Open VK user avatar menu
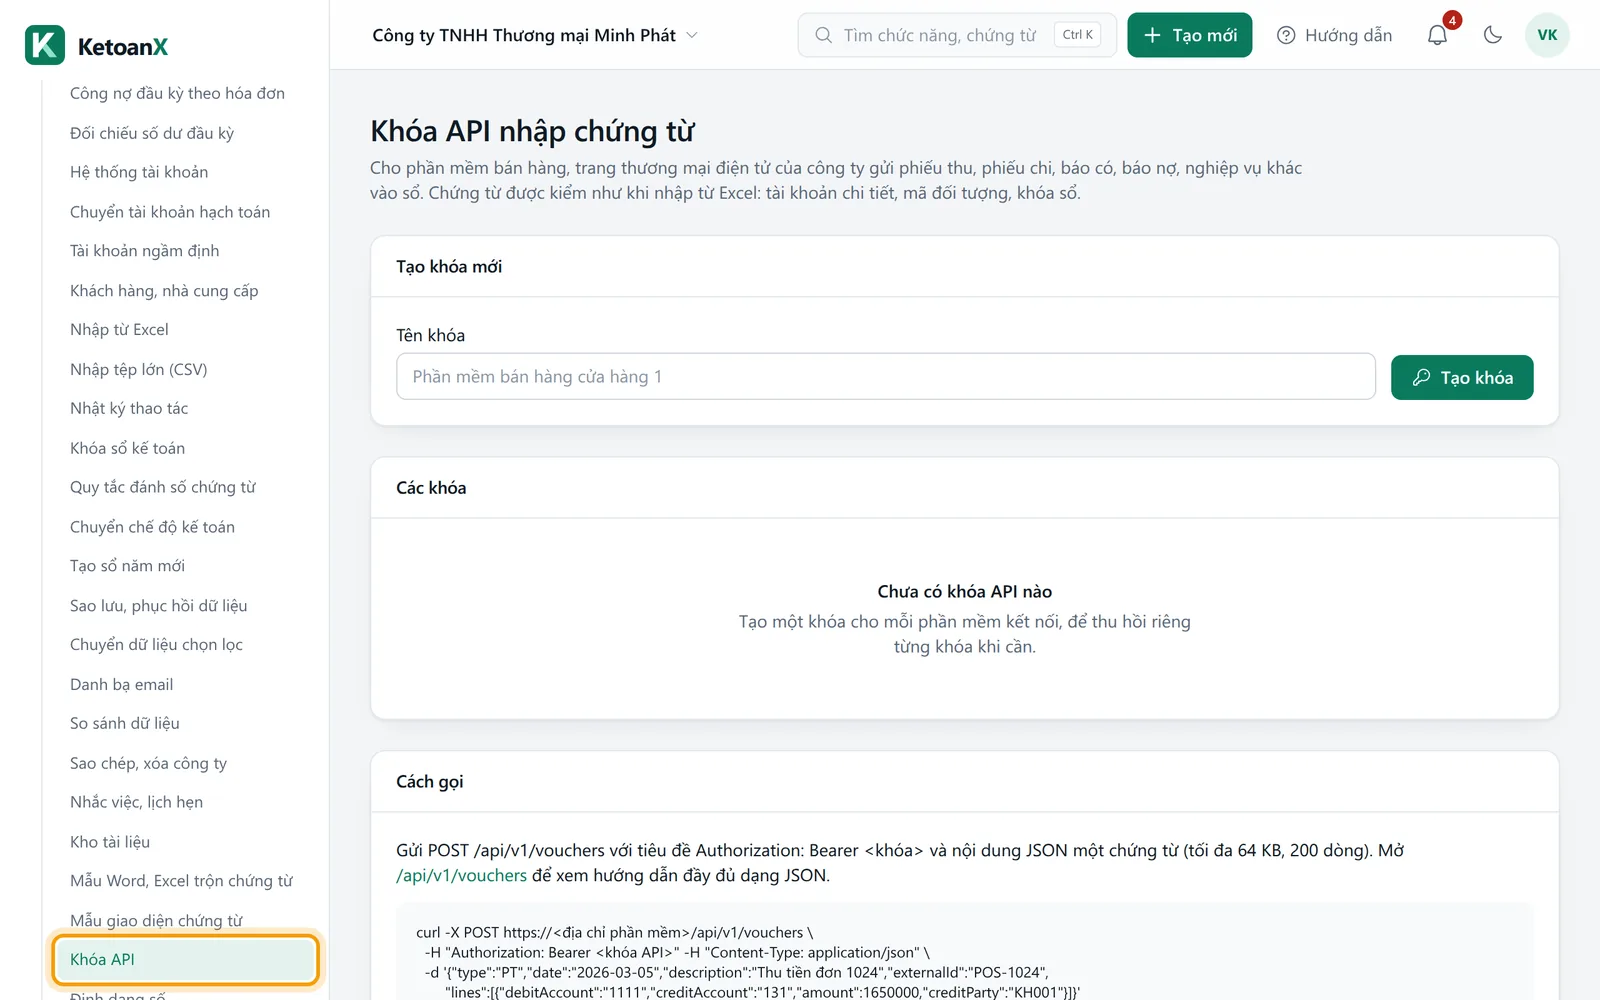This screenshot has width=1600, height=1000. 1547,35
